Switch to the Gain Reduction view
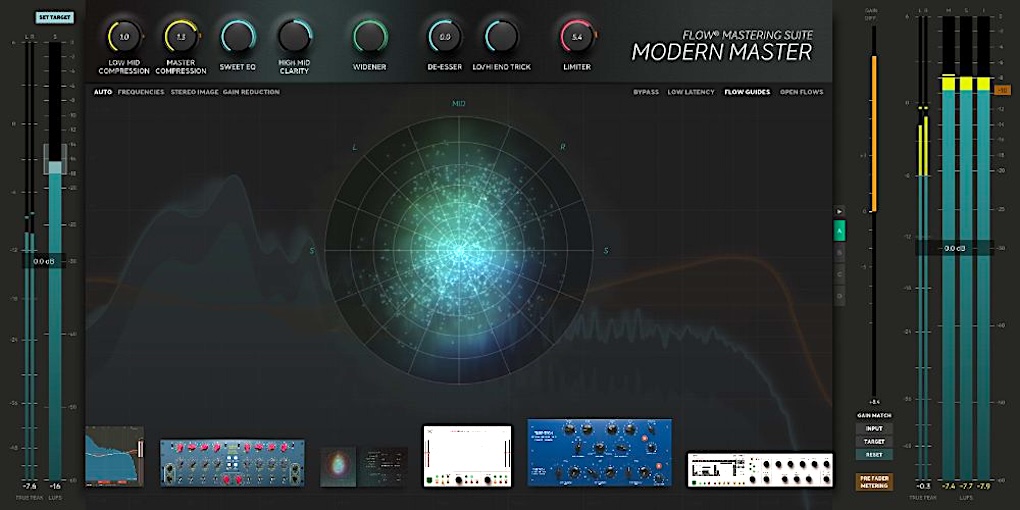 (x=251, y=92)
